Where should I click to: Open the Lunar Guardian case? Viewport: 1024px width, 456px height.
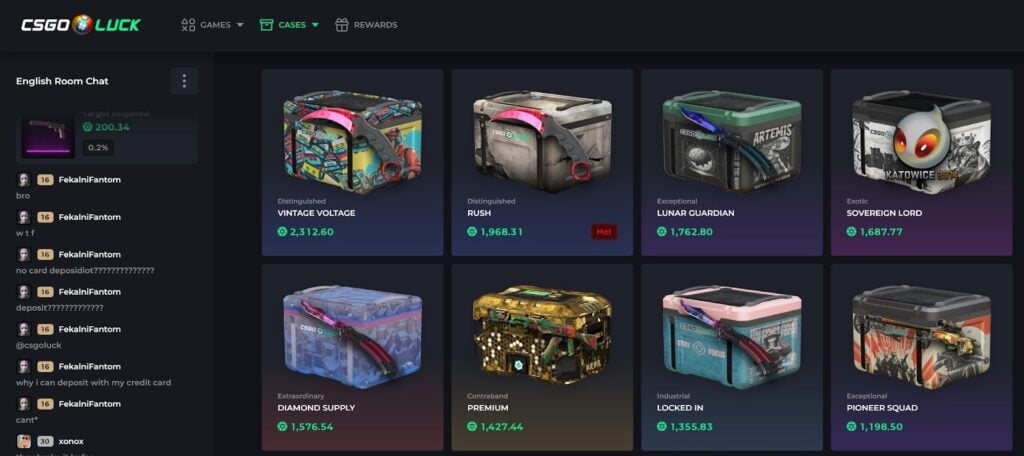(731, 162)
